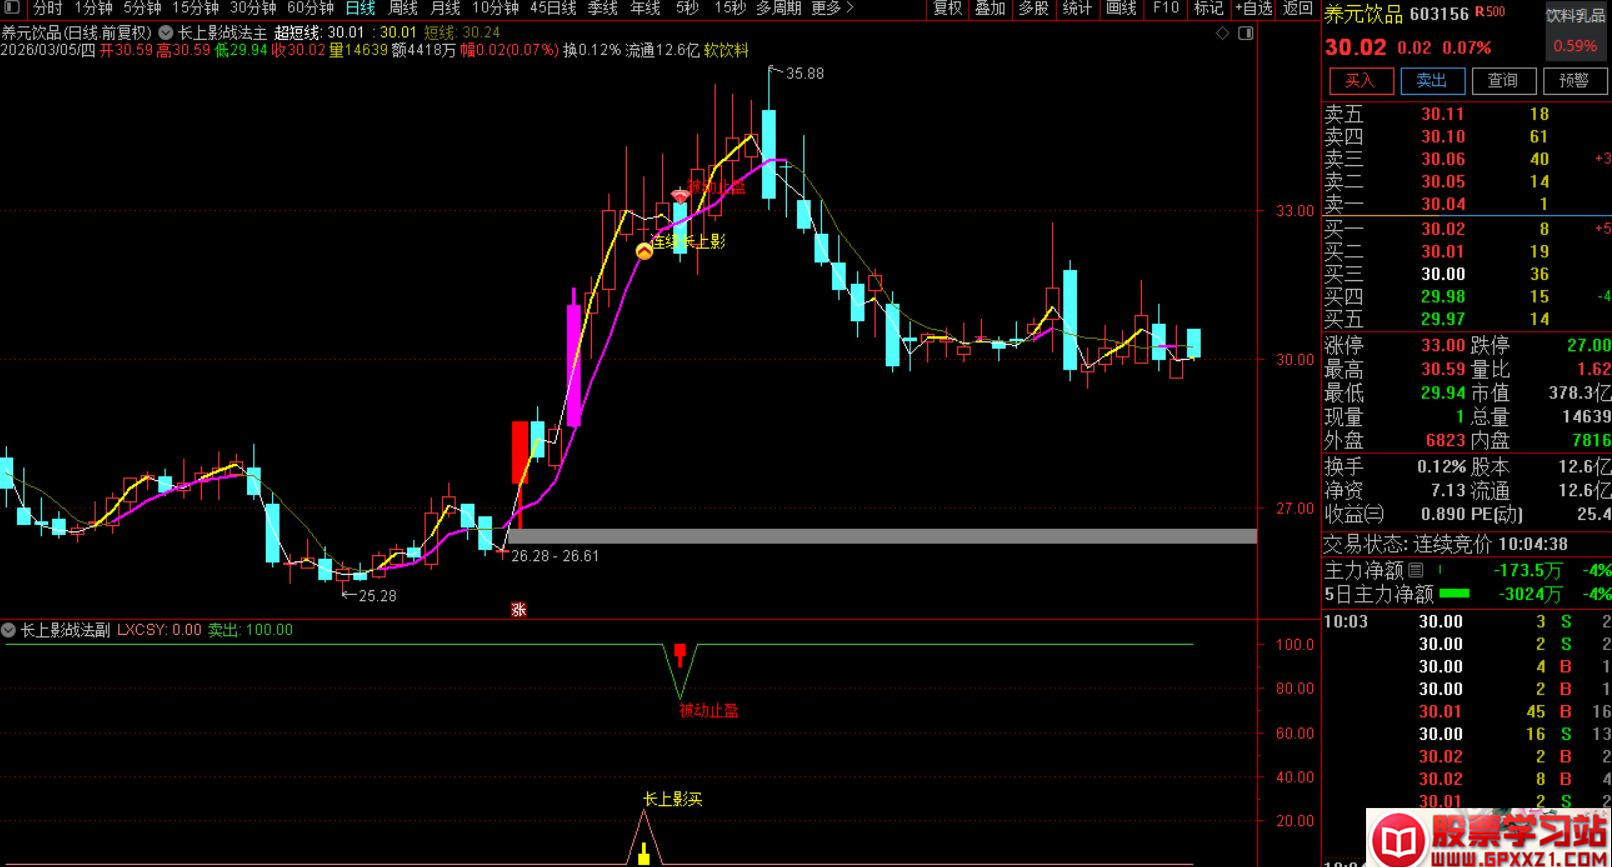Viewport: 1612px width, 867px height.
Task: Click the layout icon left of 分时
Action: point(12,8)
